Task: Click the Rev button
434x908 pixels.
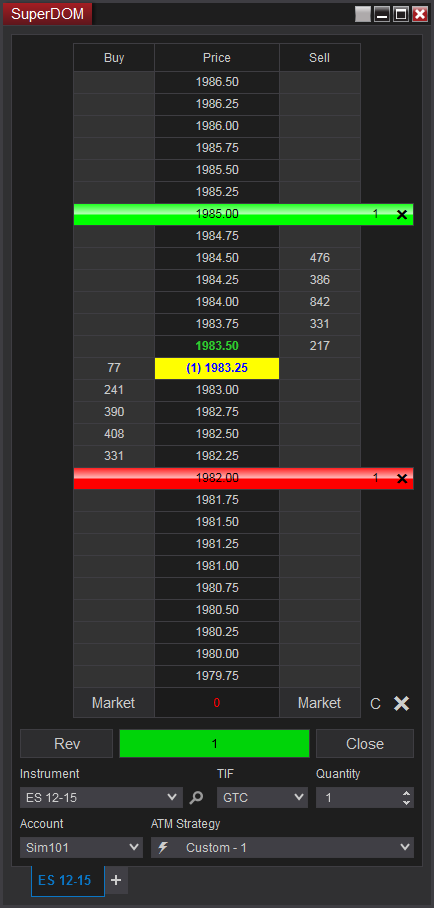Action: [67, 744]
